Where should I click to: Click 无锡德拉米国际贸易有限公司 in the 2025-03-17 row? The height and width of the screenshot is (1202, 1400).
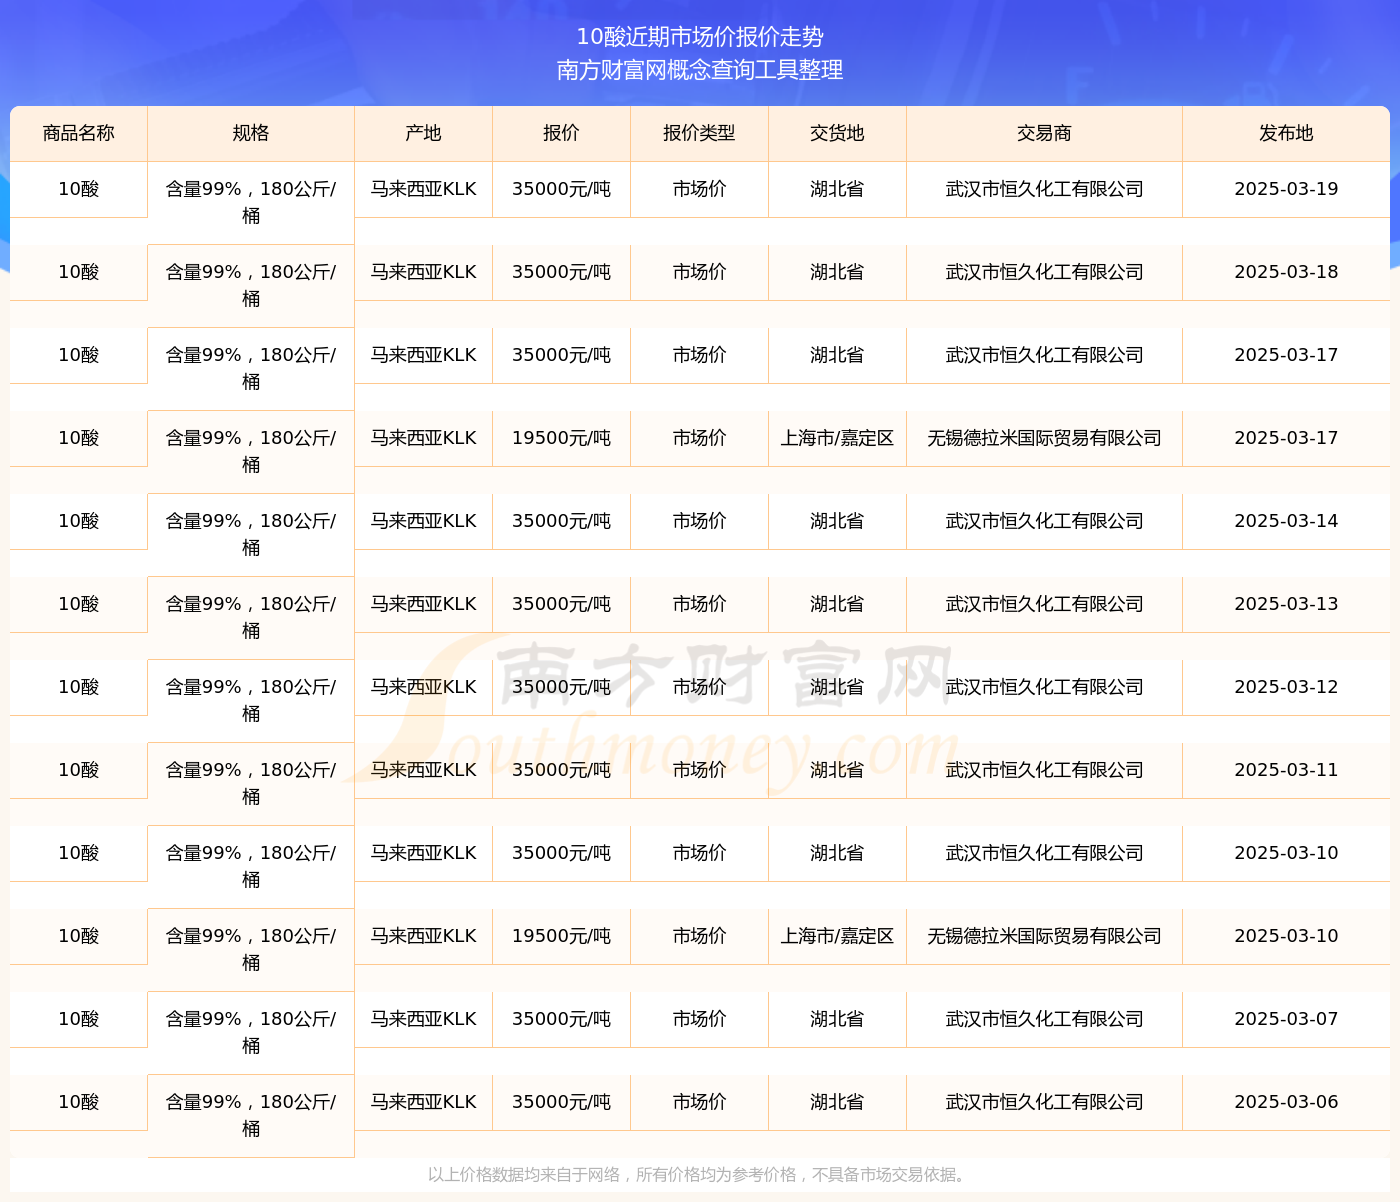[1044, 438]
